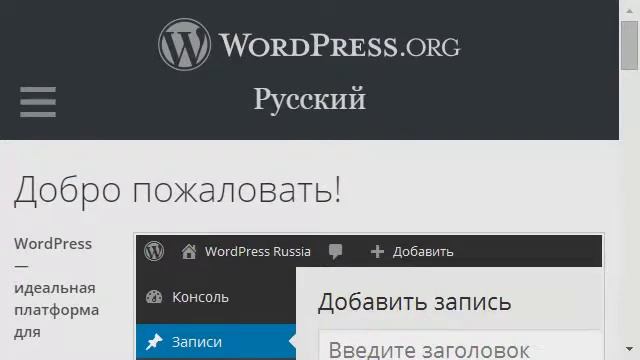Click the Добавить запись heading
Screen dimensions: 640x360
pyautogui.click(x=414, y=302)
